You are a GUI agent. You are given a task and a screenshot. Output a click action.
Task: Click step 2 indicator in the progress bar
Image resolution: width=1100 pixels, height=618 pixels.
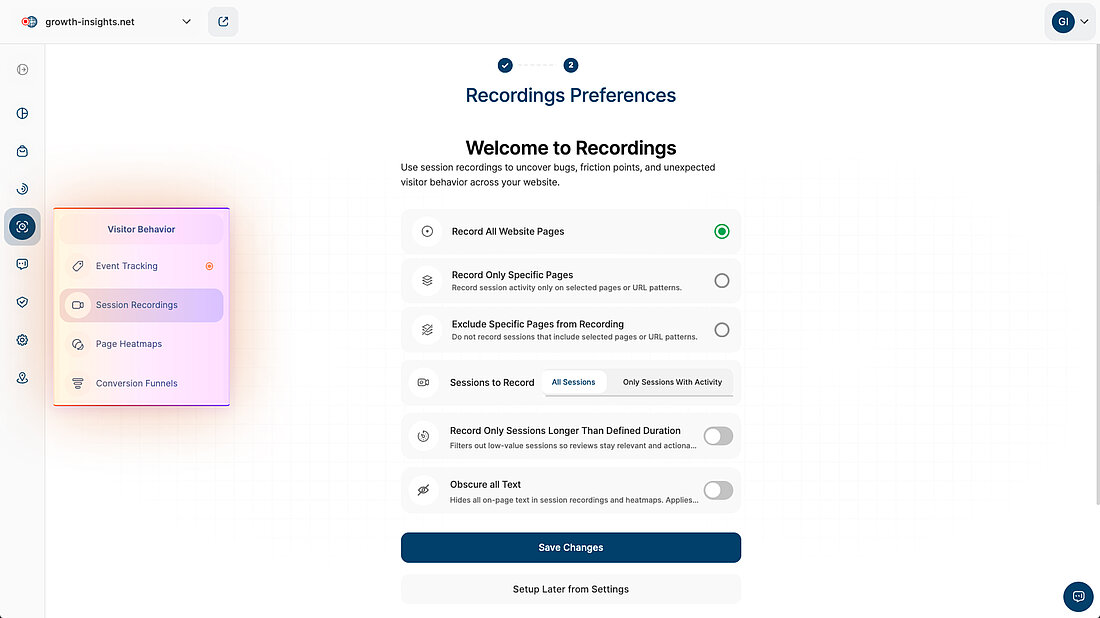[571, 64]
